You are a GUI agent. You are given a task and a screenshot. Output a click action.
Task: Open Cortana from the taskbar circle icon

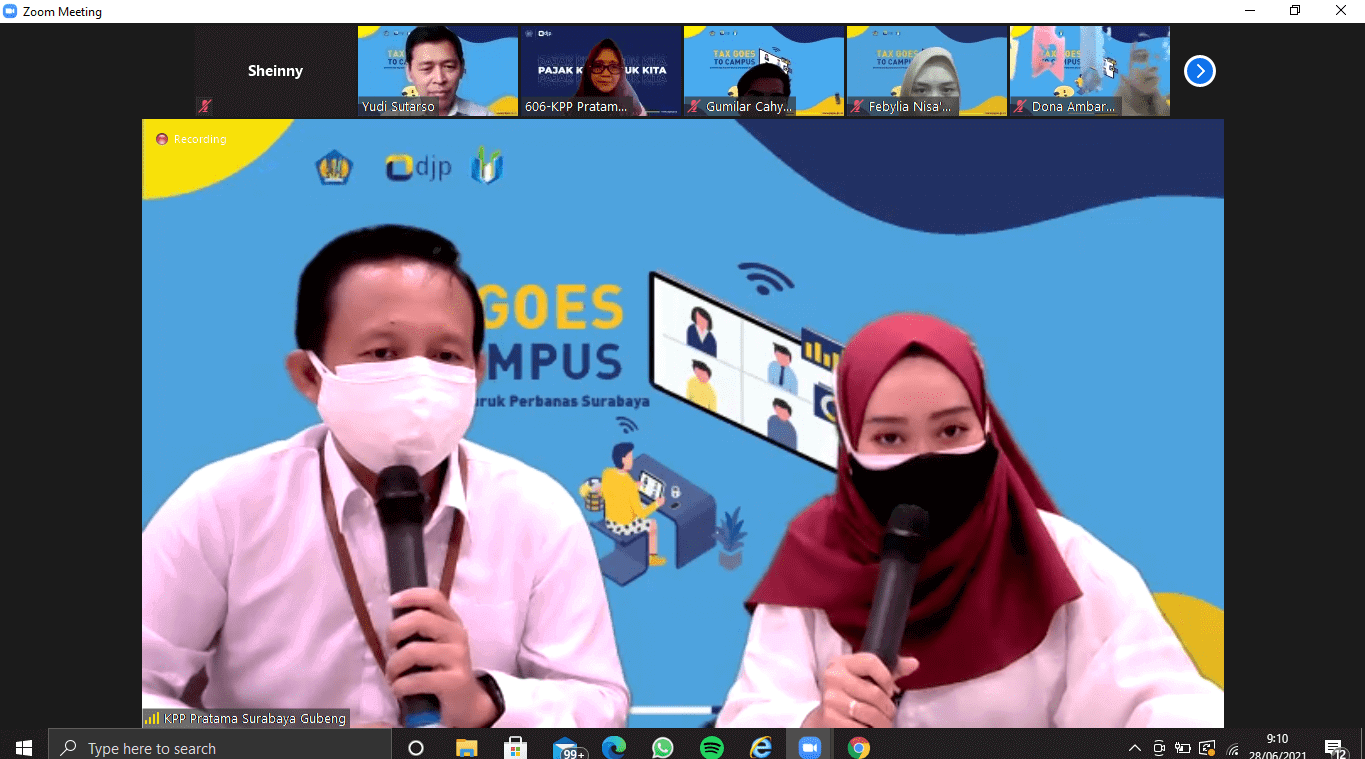416,747
